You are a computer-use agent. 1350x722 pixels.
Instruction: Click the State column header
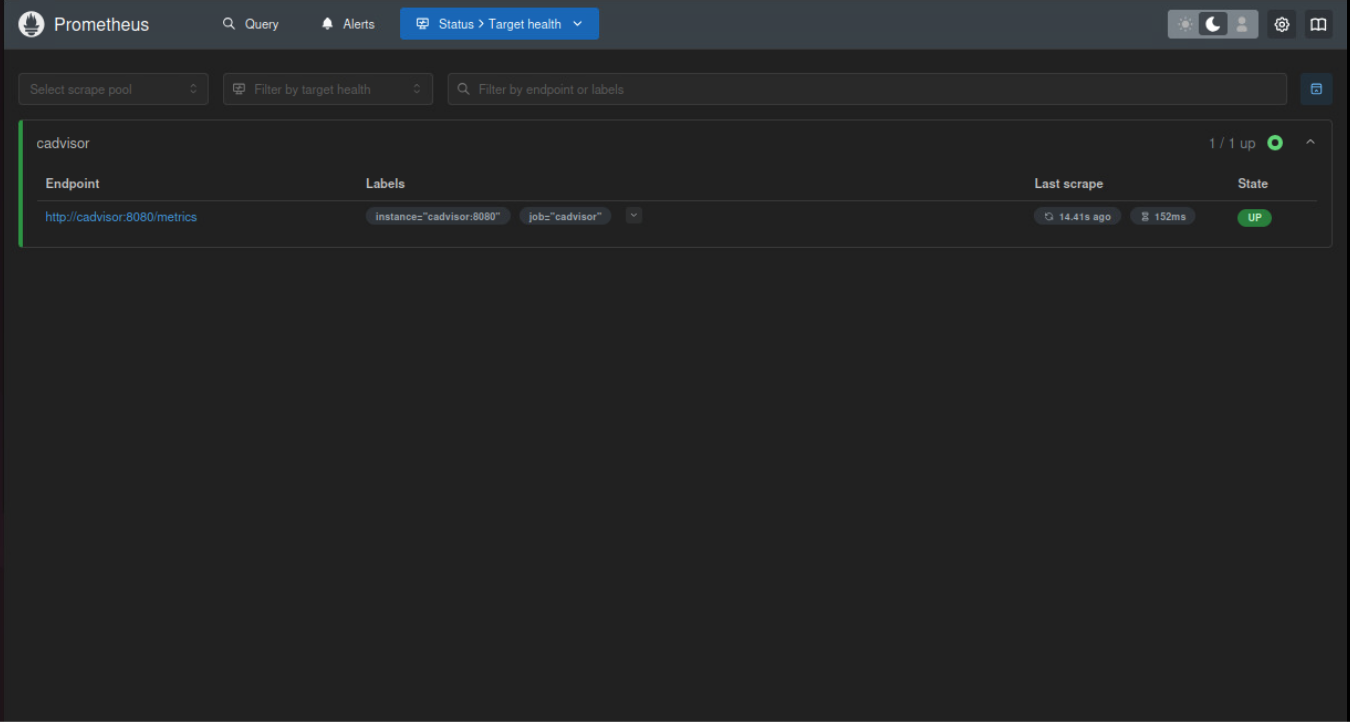click(x=1252, y=183)
